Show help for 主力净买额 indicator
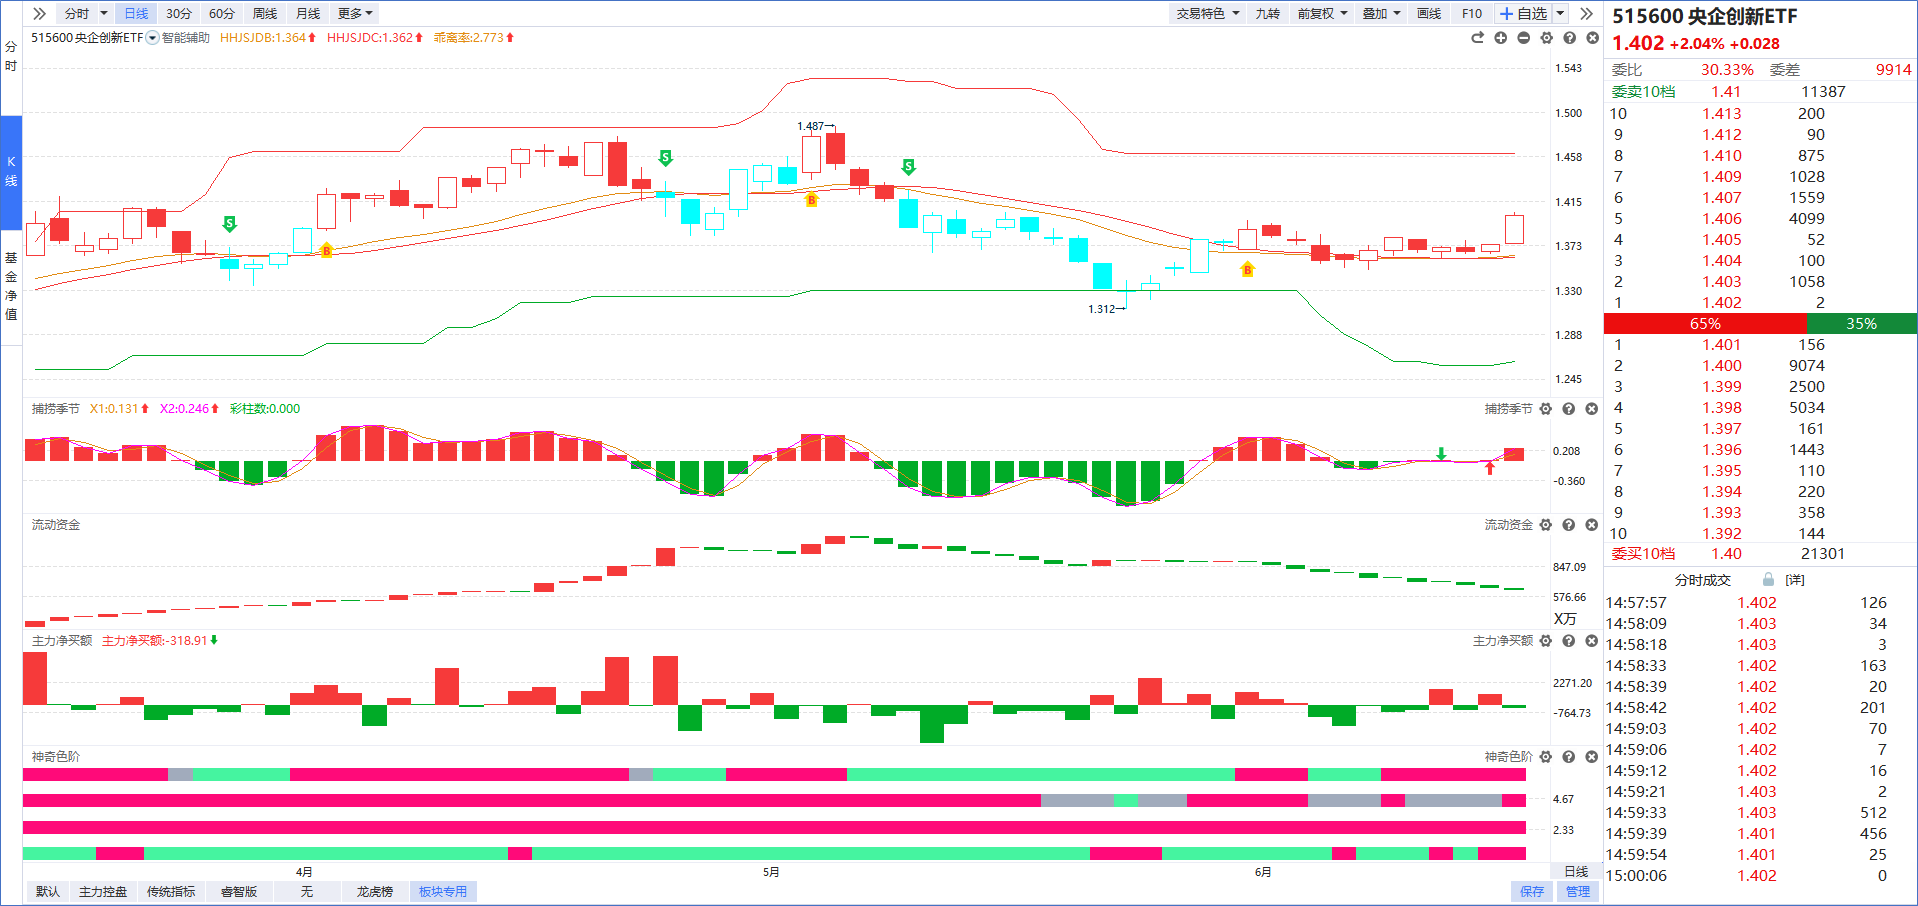1918x906 pixels. point(1569,641)
